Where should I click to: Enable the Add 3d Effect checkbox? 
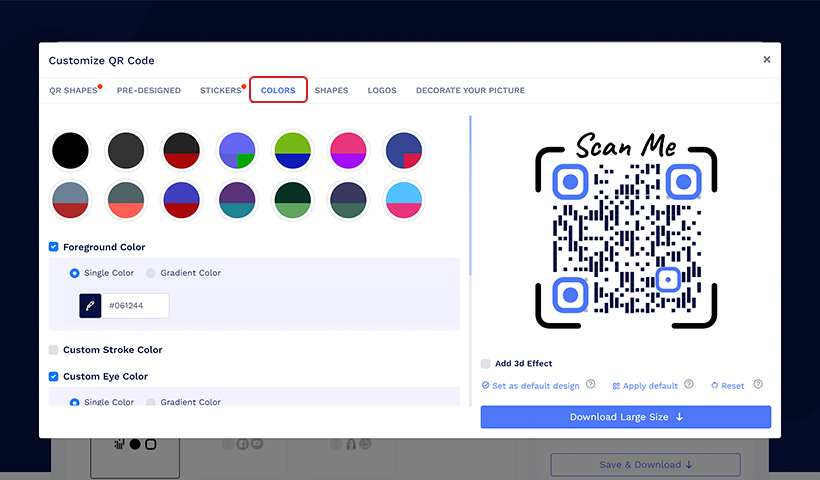click(485, 363)
